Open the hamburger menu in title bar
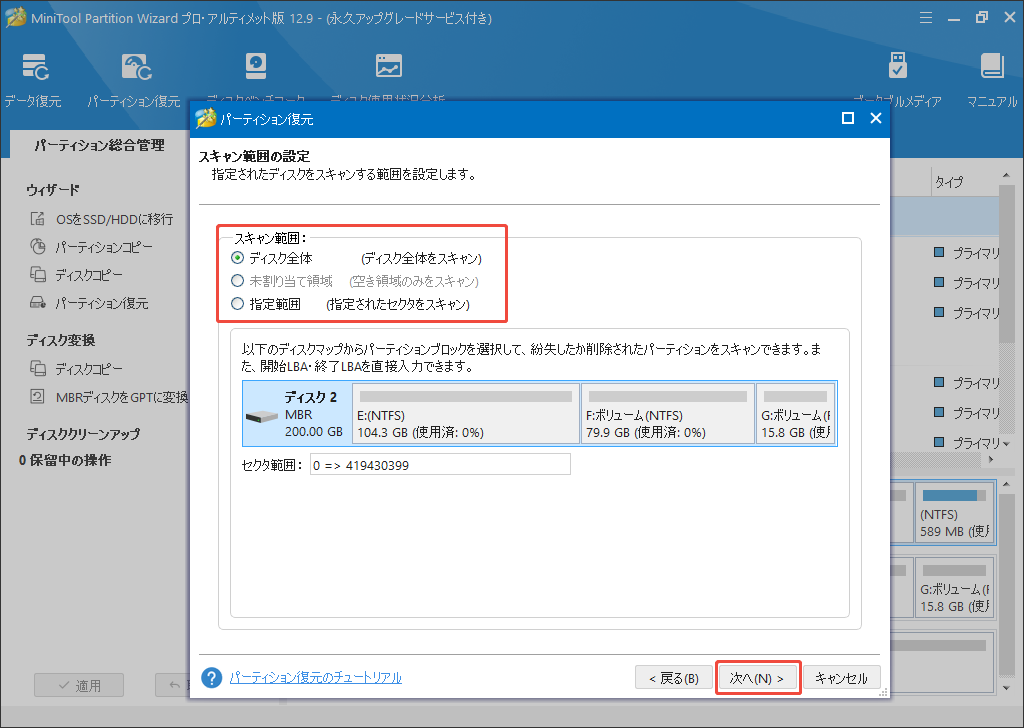This screenshot has width=1024, height=728. coord(925,18)
